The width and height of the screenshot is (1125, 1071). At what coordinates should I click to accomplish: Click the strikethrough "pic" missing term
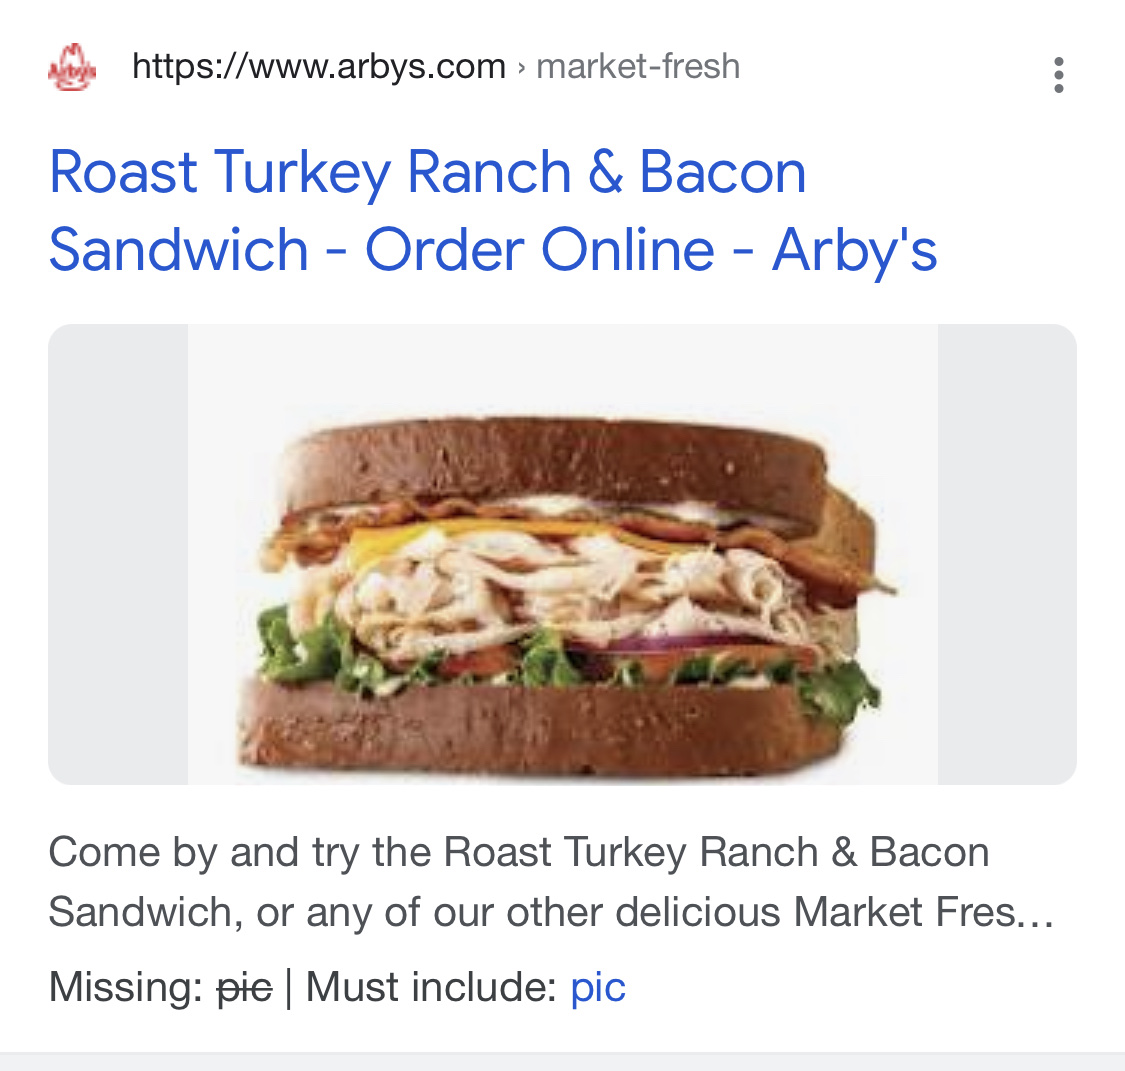click(244, 987)
